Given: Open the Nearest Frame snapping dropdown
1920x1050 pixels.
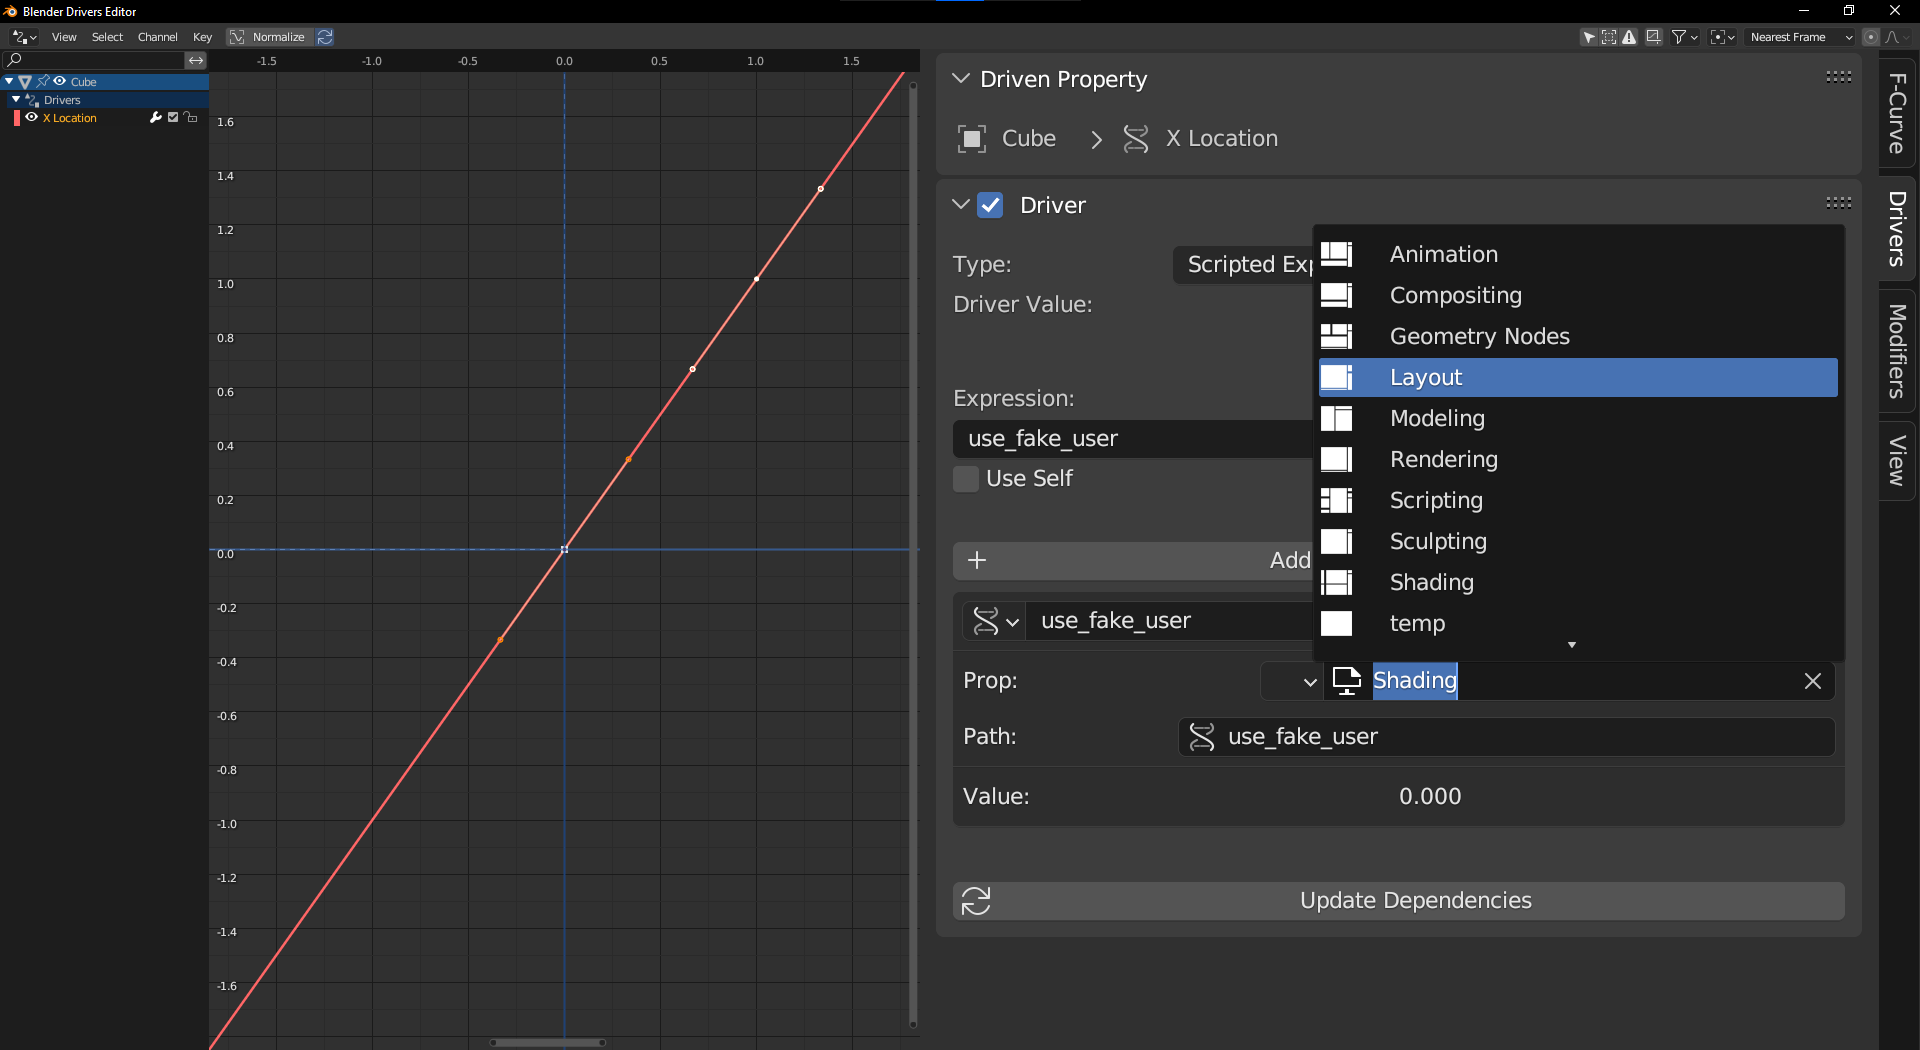Looking at the screenshot, I should tap(1801, 37).
